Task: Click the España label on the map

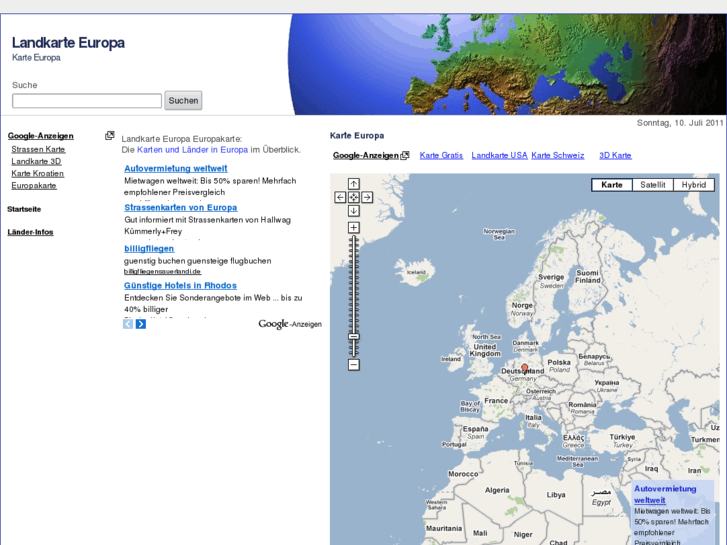Action: point(475,429)
